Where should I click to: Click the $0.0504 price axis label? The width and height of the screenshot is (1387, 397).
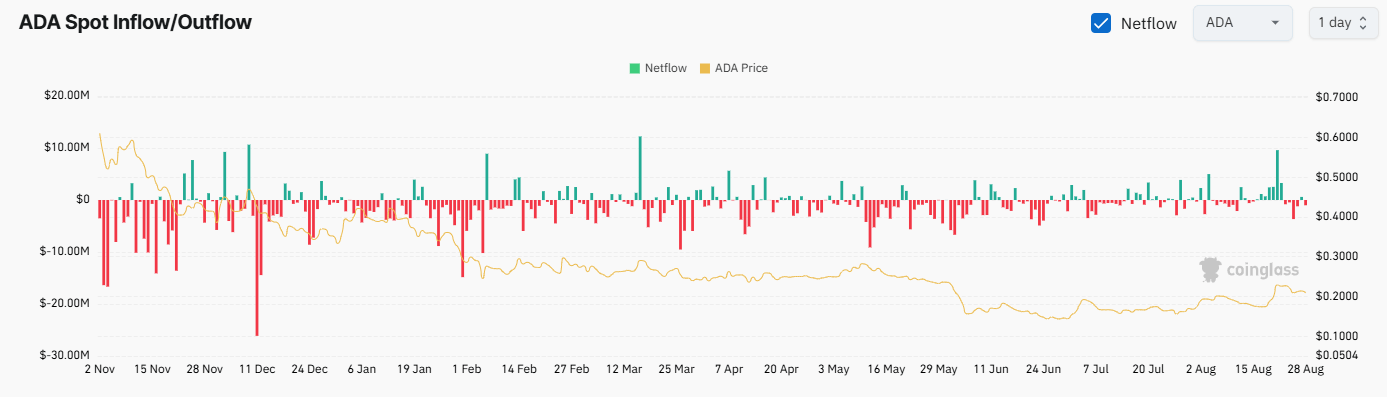pos(1338,355)
